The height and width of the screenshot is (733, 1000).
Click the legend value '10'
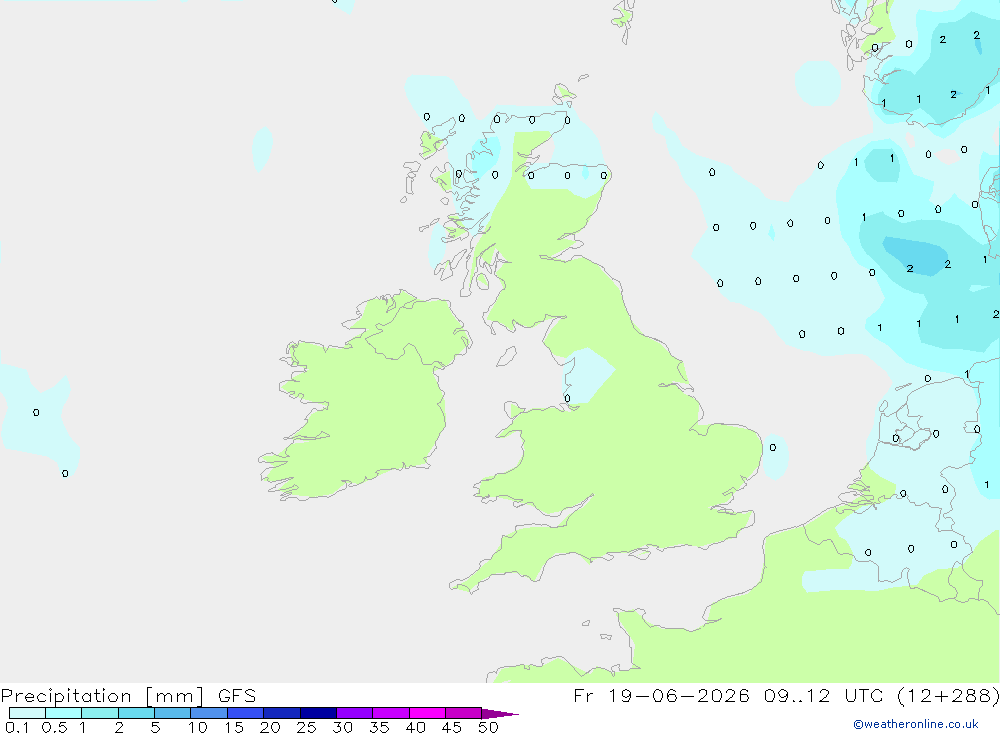(x=197, y=727)
